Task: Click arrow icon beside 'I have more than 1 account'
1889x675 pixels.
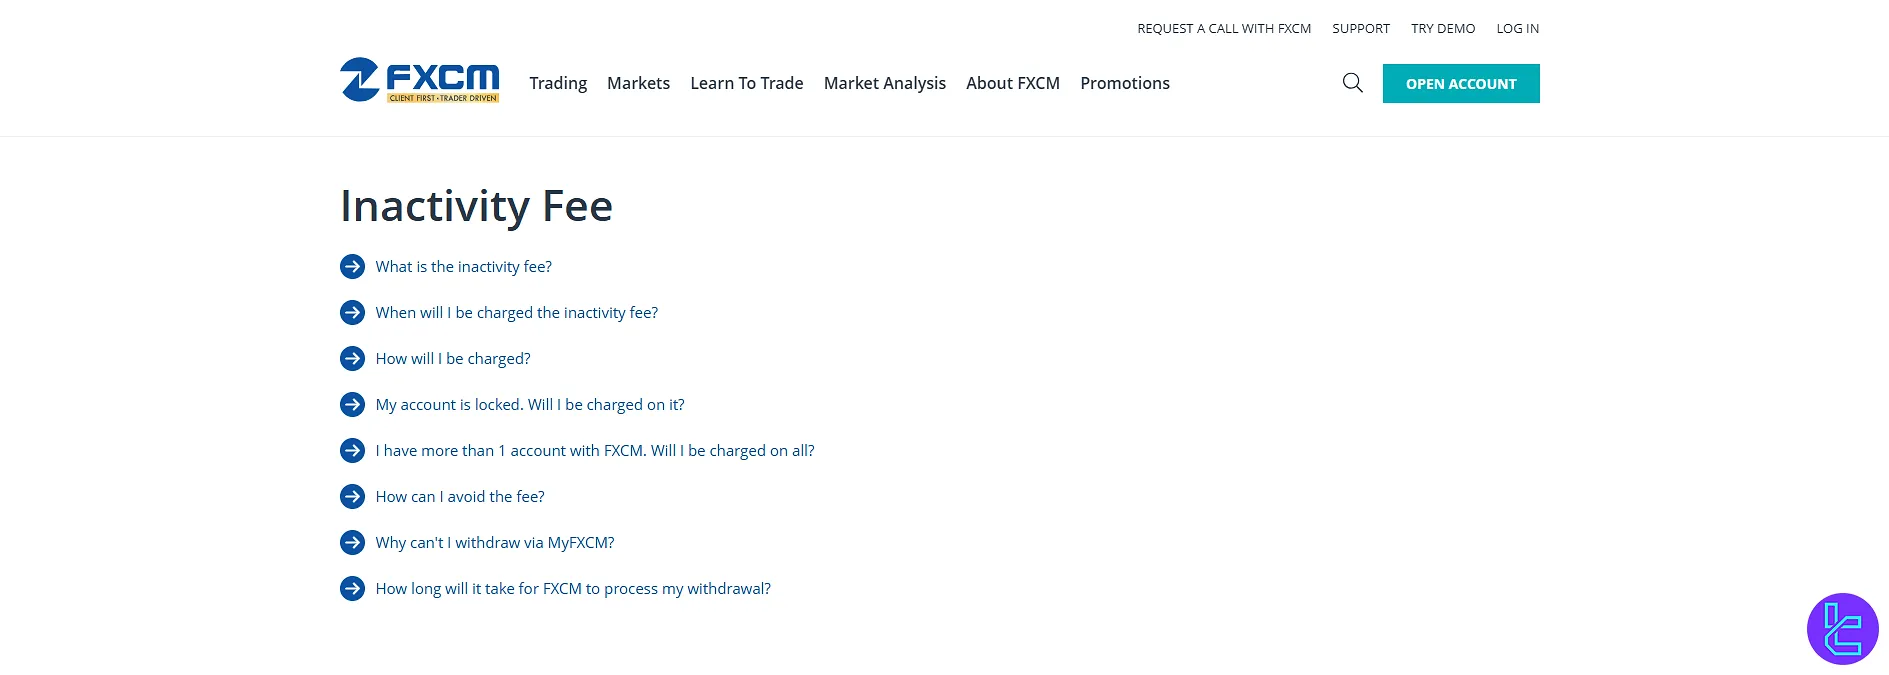Action: tap(352, 451)
